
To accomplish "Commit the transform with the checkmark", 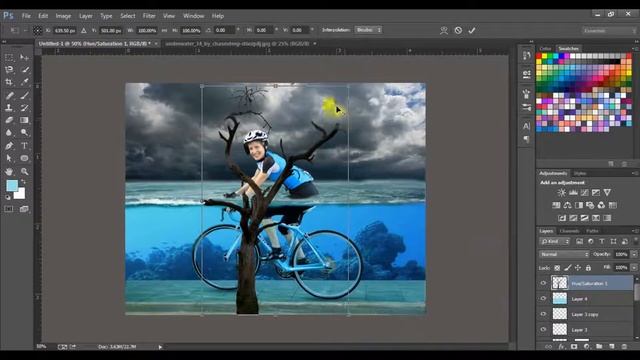I will pos(472,30).
